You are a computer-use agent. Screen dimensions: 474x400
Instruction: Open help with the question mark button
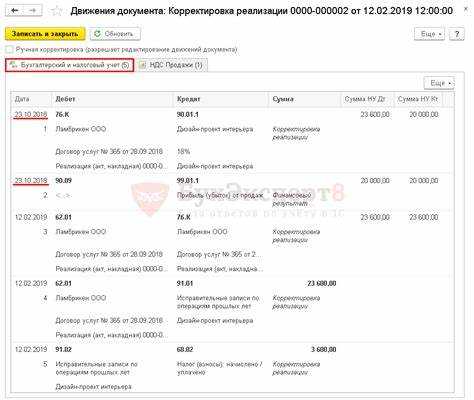457,34
